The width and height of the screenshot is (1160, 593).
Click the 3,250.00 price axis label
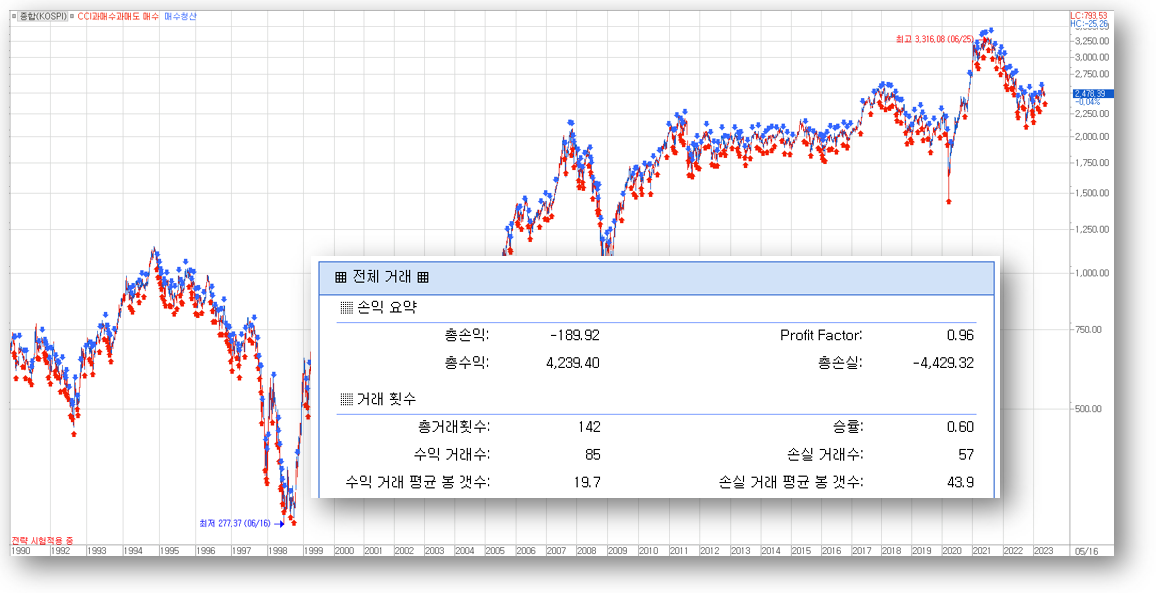[1092, 41]
